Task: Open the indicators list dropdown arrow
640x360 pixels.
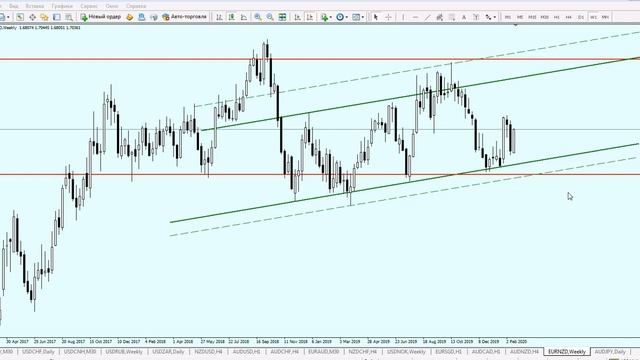Action: pyautogui.click(x=331, y=17)
